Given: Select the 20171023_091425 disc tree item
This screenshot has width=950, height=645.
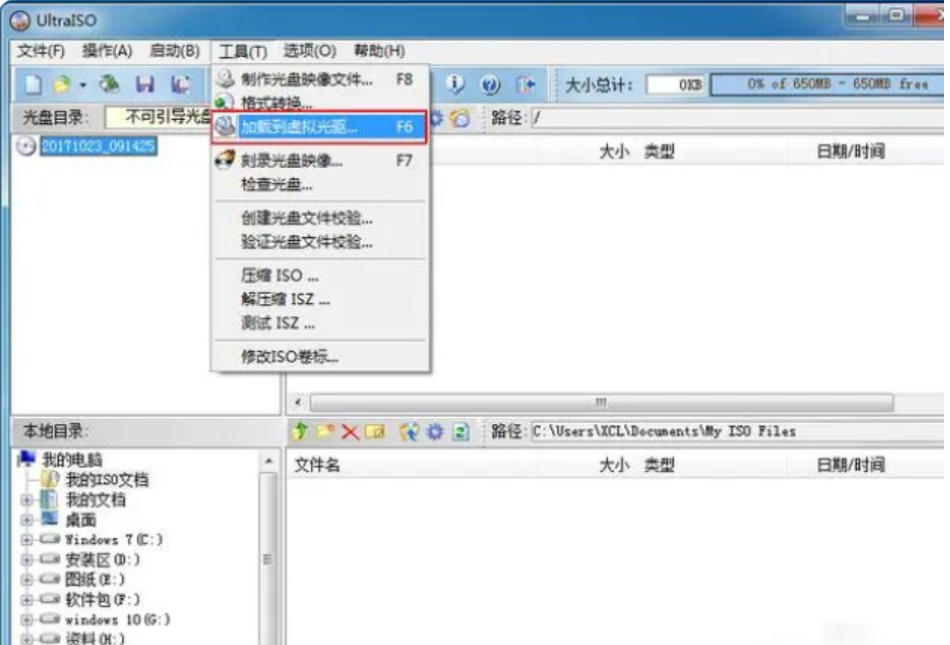Looking at the screenshot, I should 99,146.
